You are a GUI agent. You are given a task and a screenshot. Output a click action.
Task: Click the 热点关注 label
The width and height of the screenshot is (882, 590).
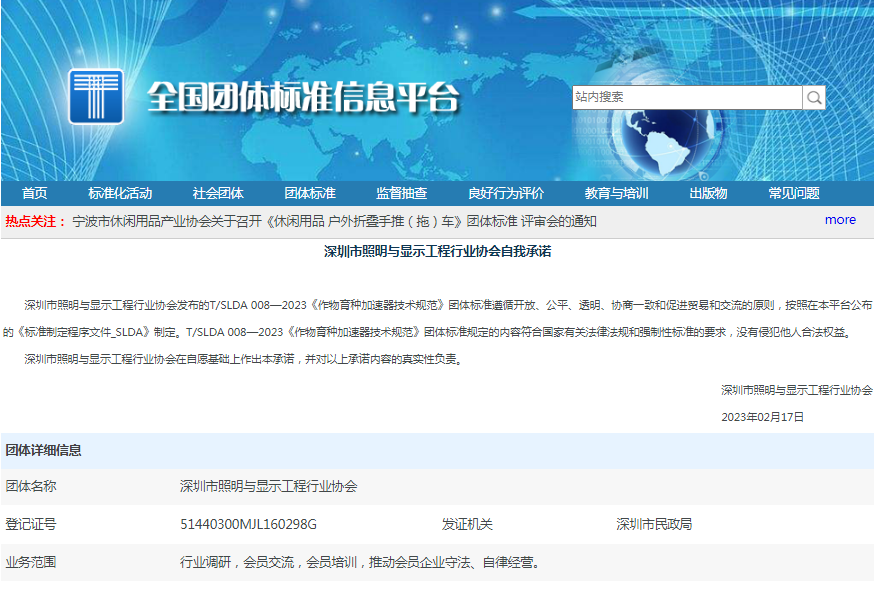(x=35, y=222)
